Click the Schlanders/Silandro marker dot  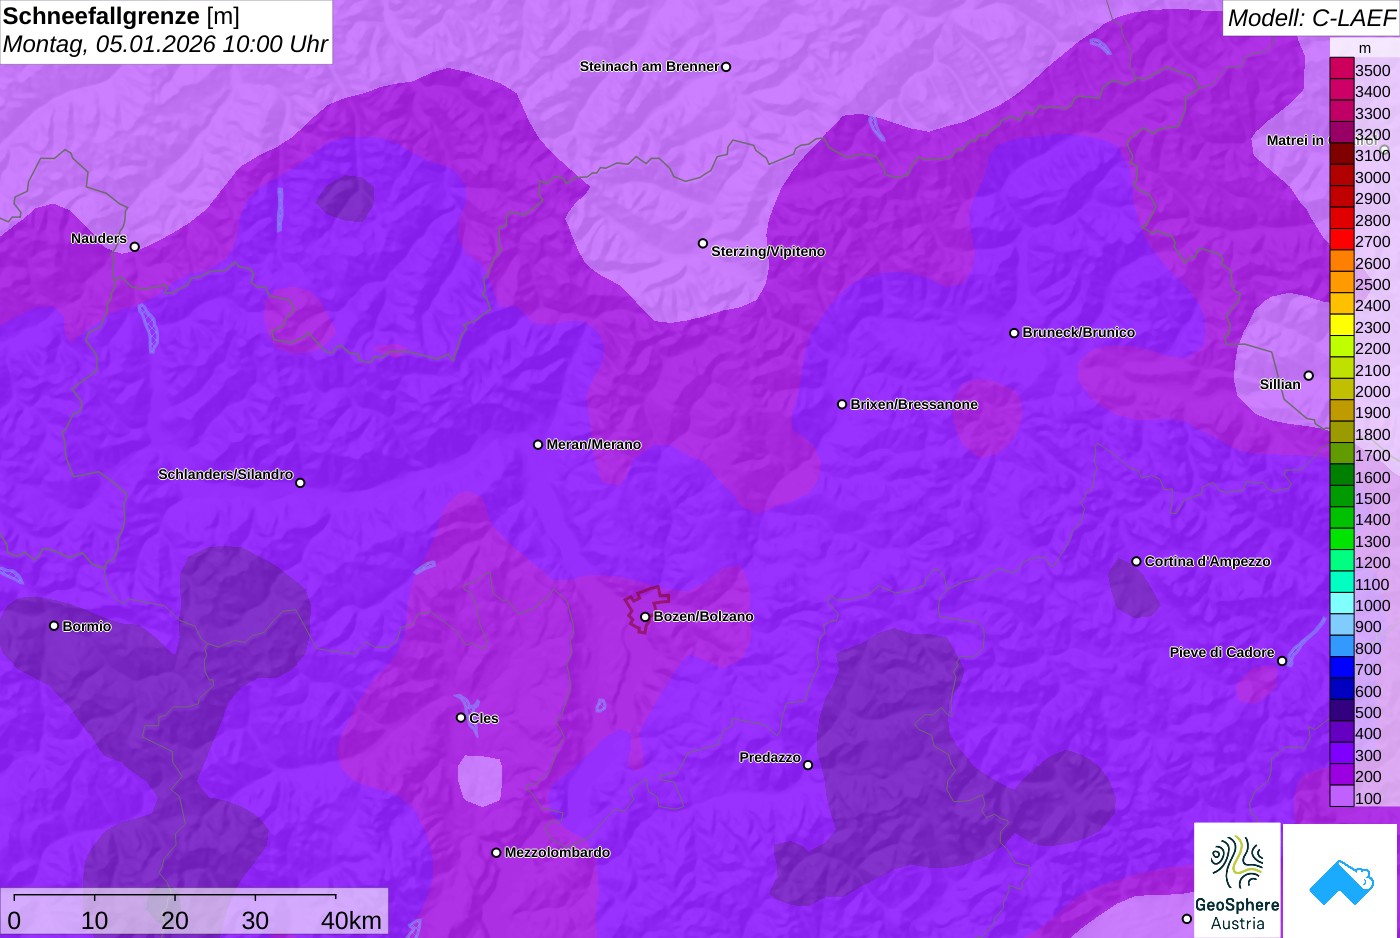[x=300, y=483]
